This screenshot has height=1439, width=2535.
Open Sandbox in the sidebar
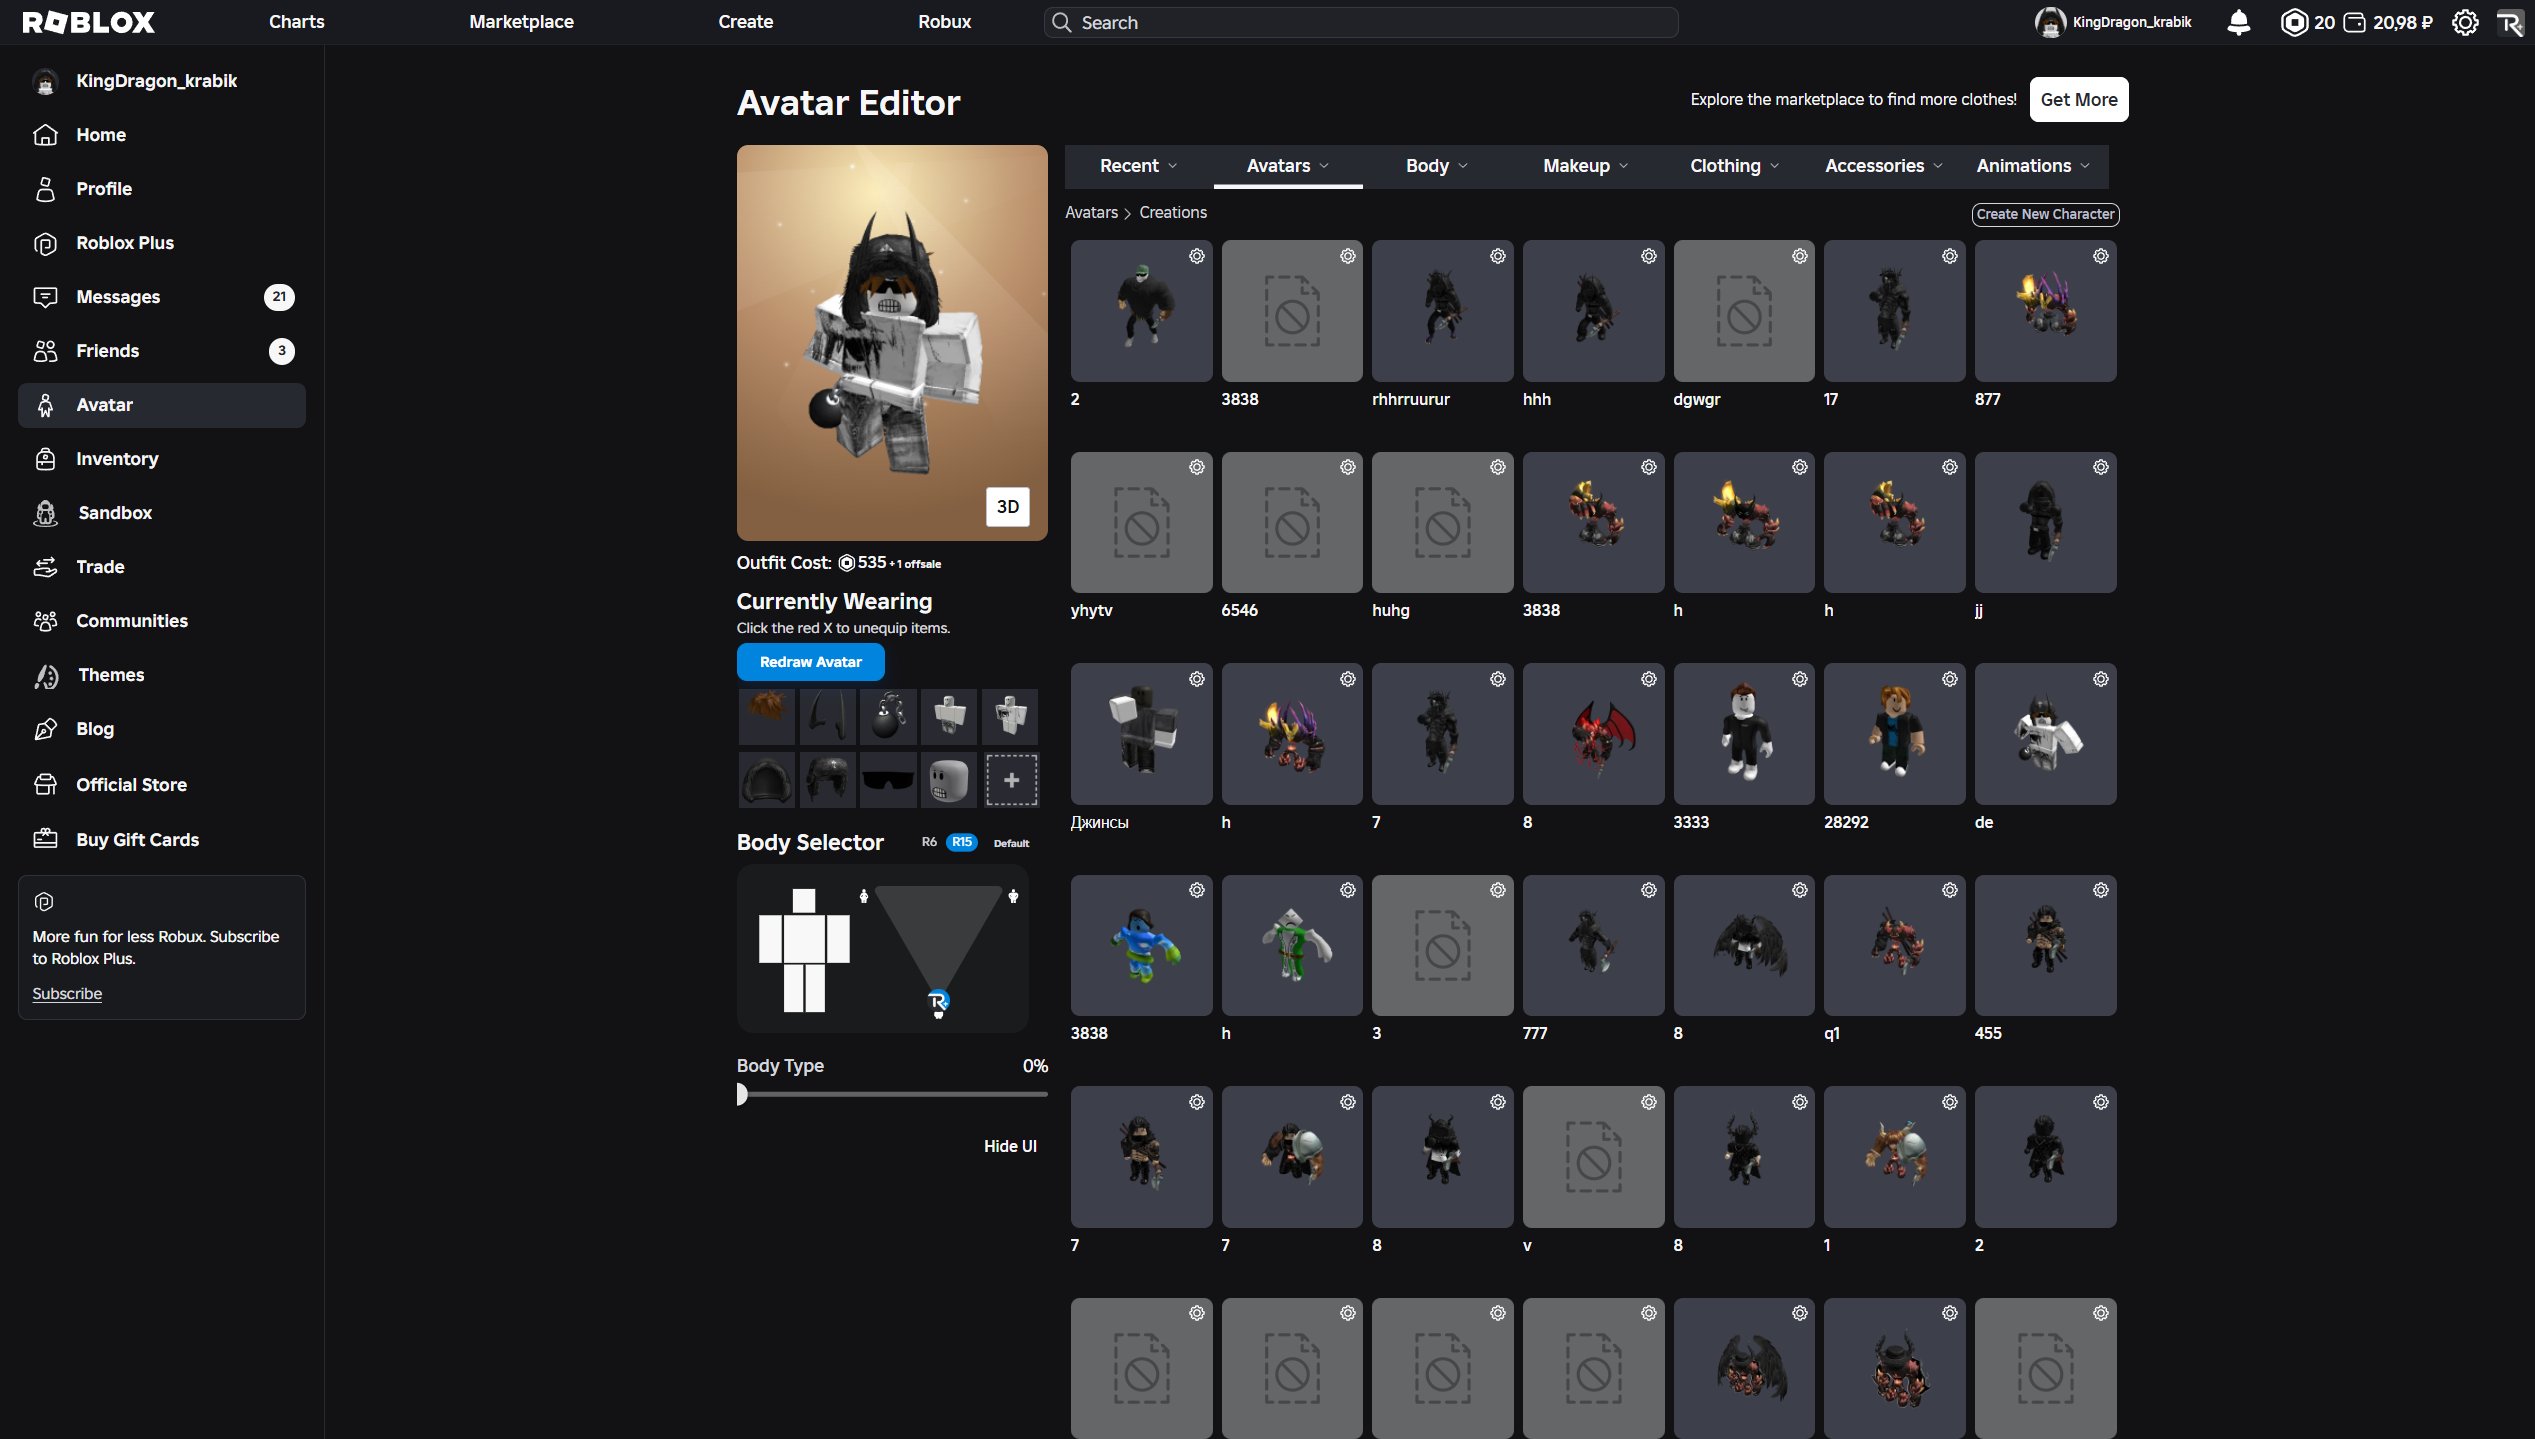[x=162, y=513]
